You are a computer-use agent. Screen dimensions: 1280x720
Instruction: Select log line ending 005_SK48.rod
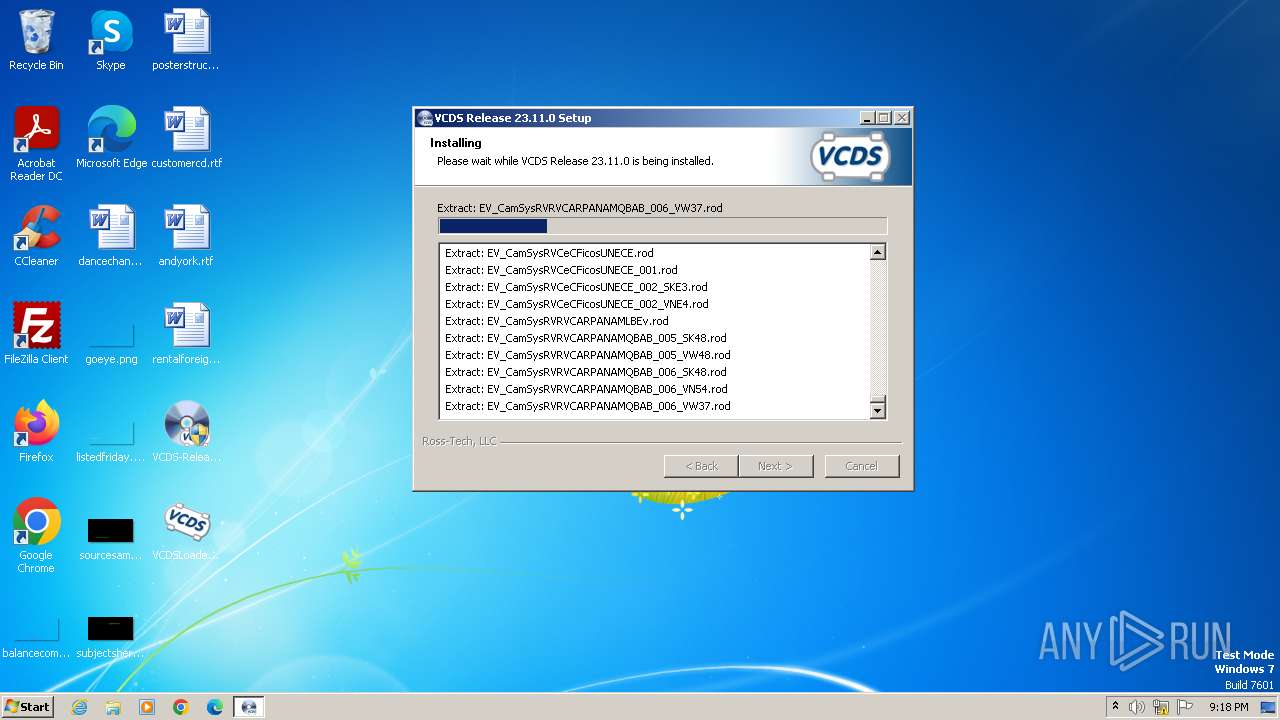click(x=586, y=338)
